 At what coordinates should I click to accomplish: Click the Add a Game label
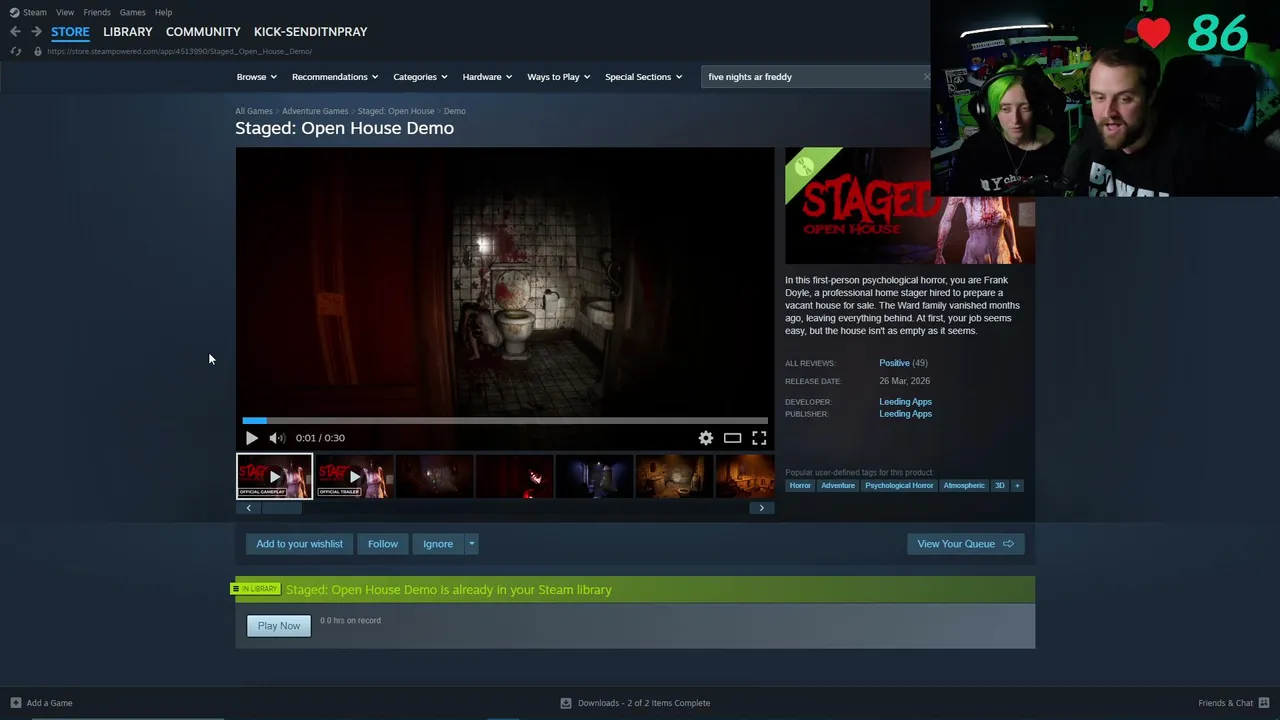pos(49,703)
